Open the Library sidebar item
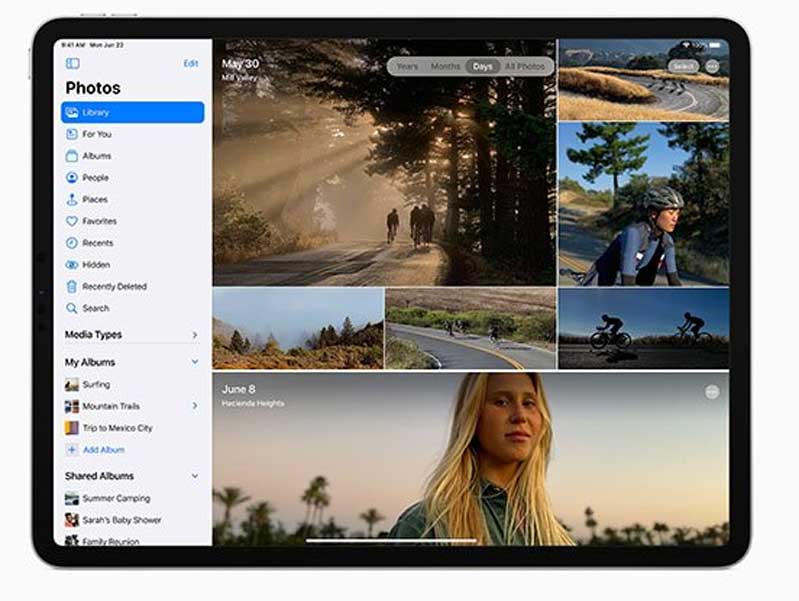The image size is (799, 601). click(132, 112)
